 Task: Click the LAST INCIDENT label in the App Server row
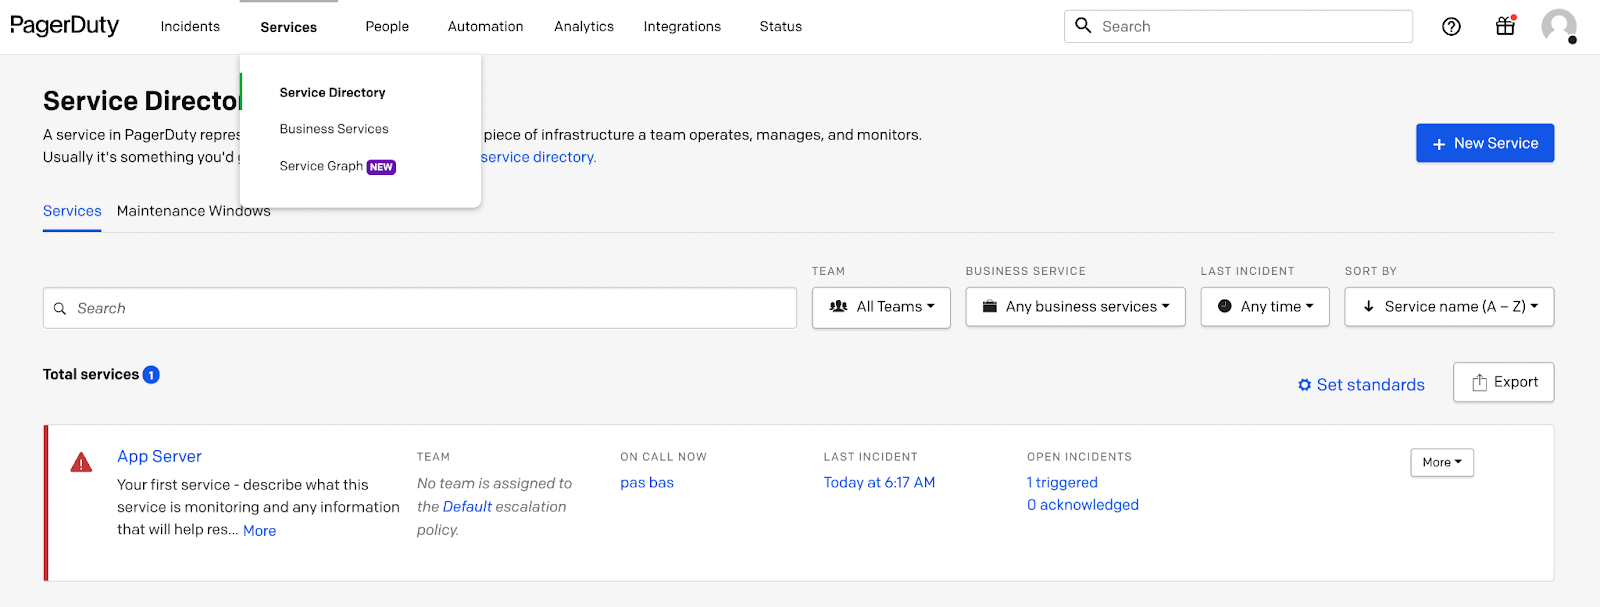(870, 457)
